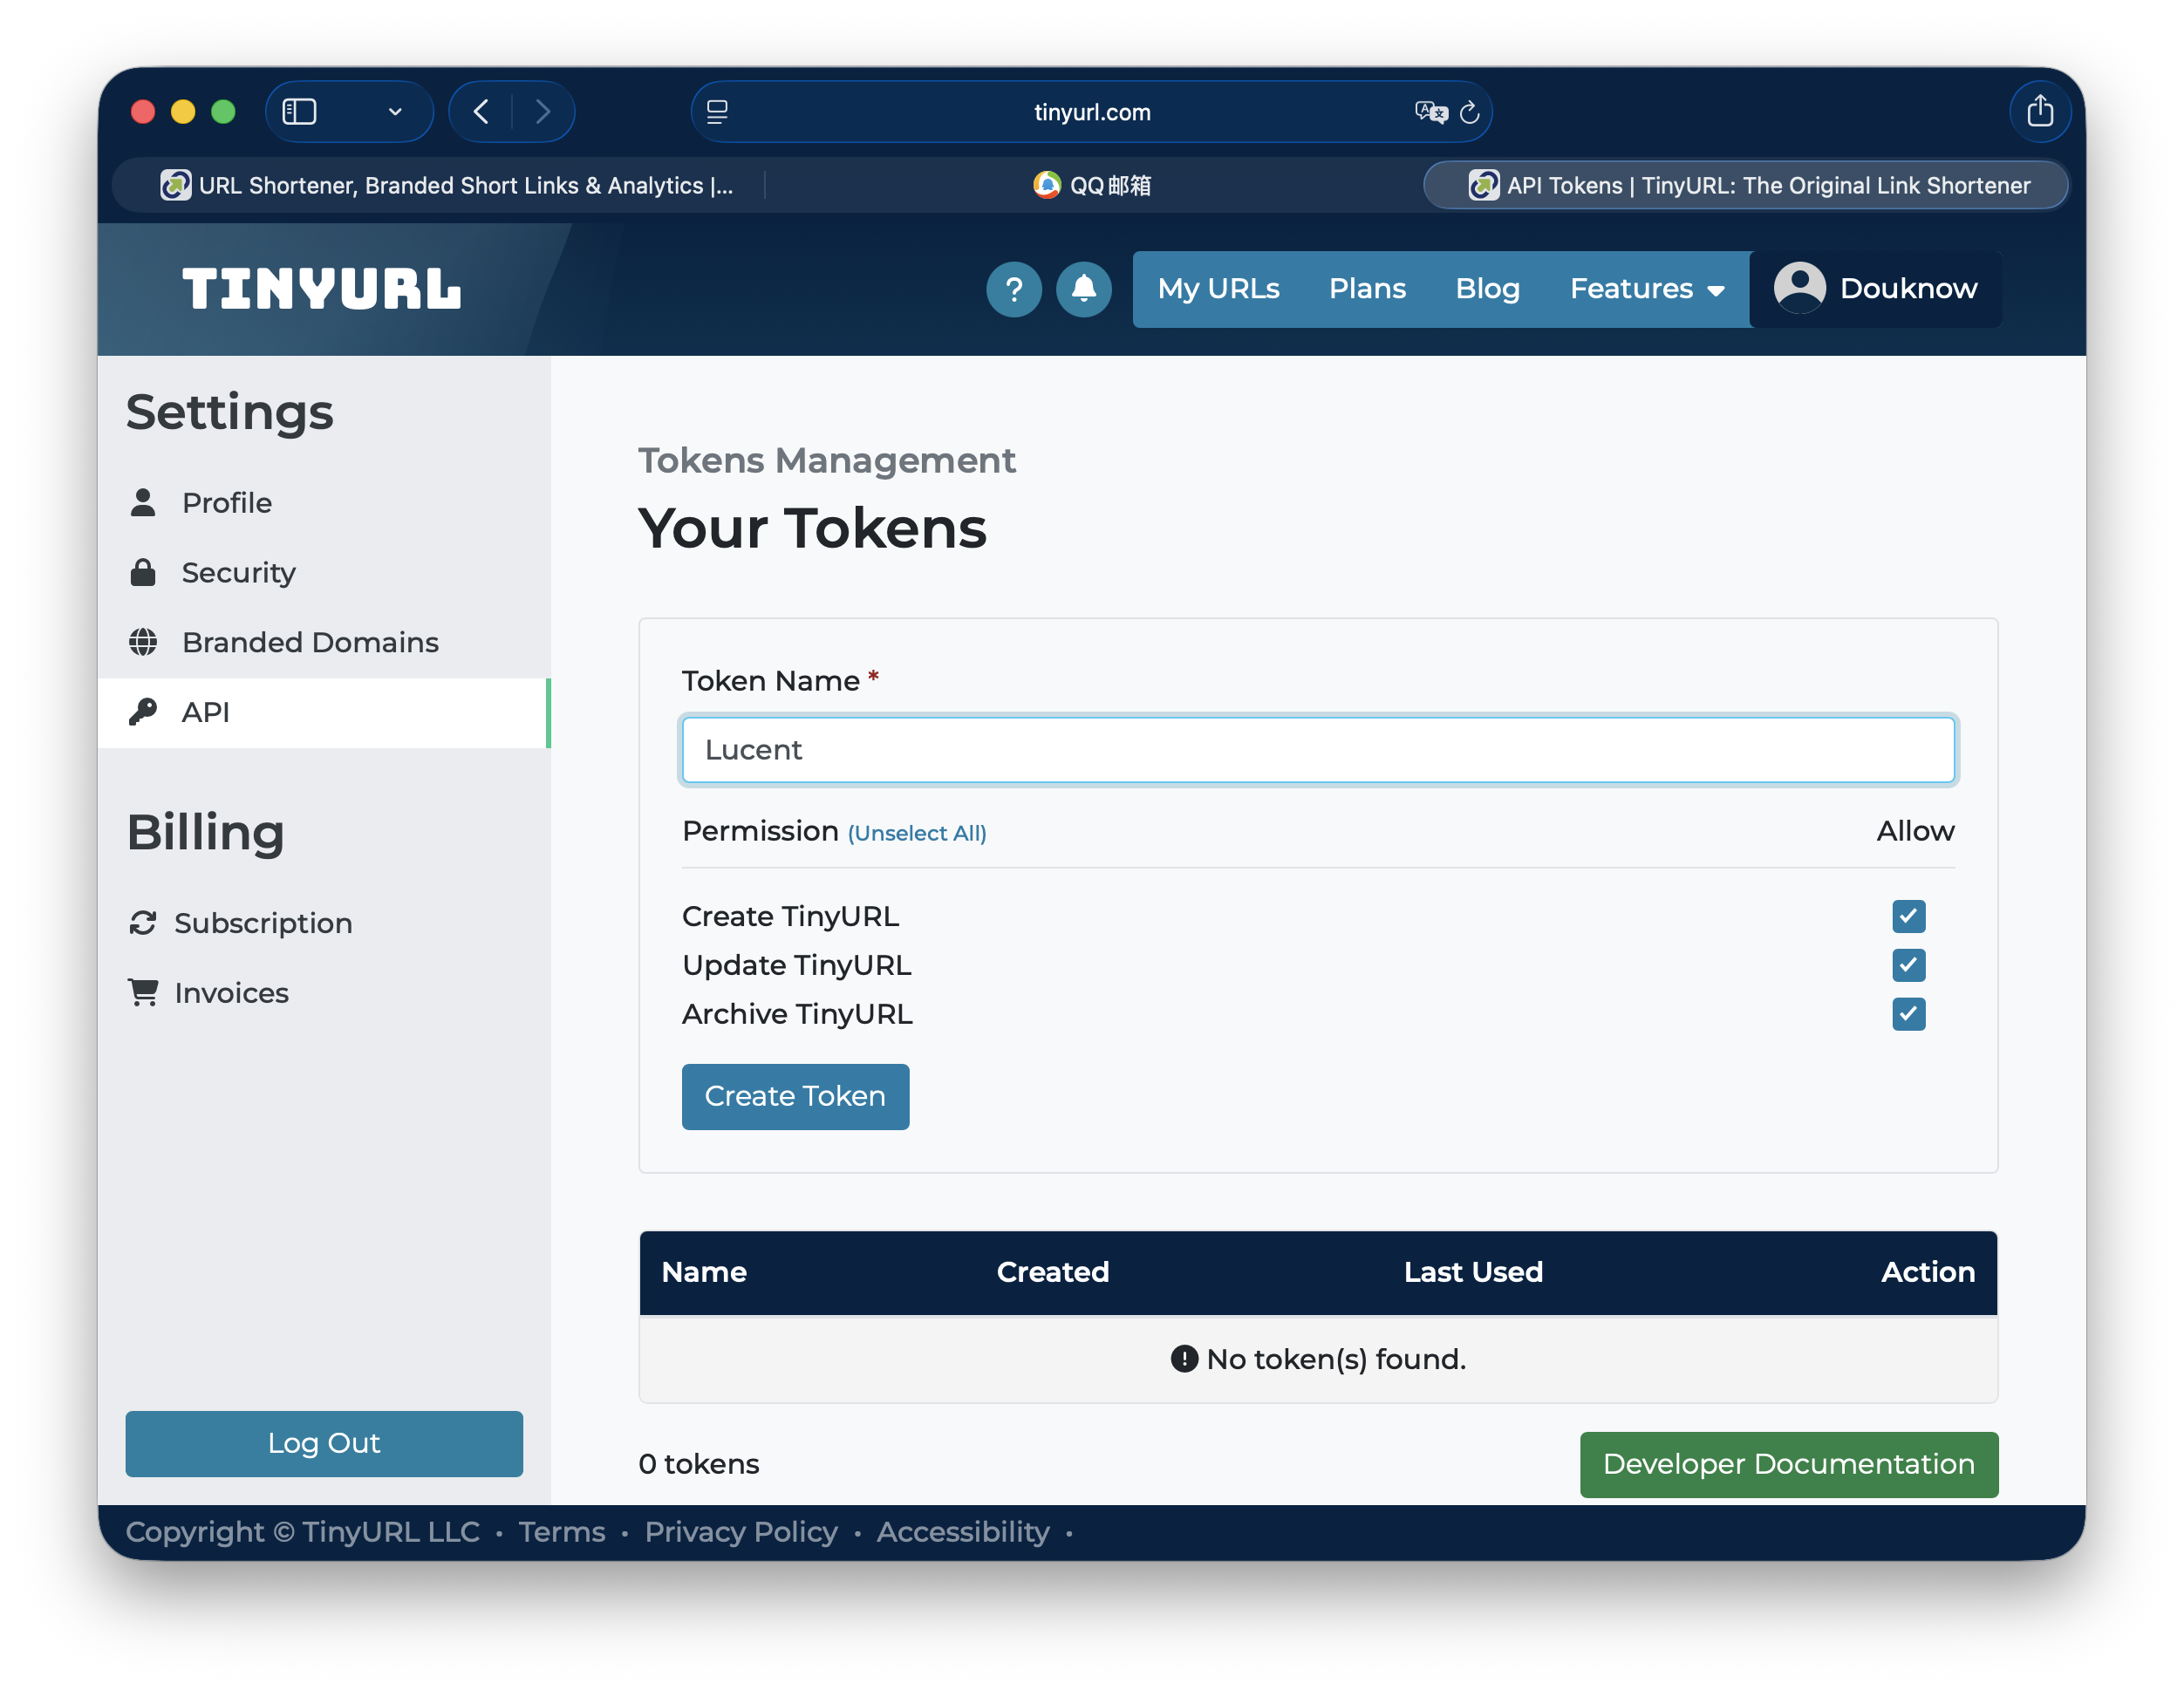Click the Unselect All link
Image resolution: width=2184 pixels, height=1690 pixels.
916,832
